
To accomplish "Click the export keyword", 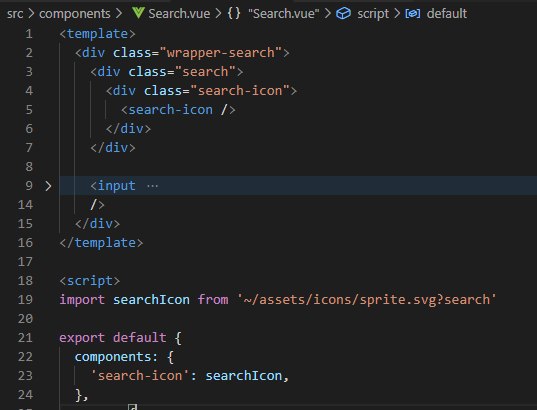I will point(82,338).
